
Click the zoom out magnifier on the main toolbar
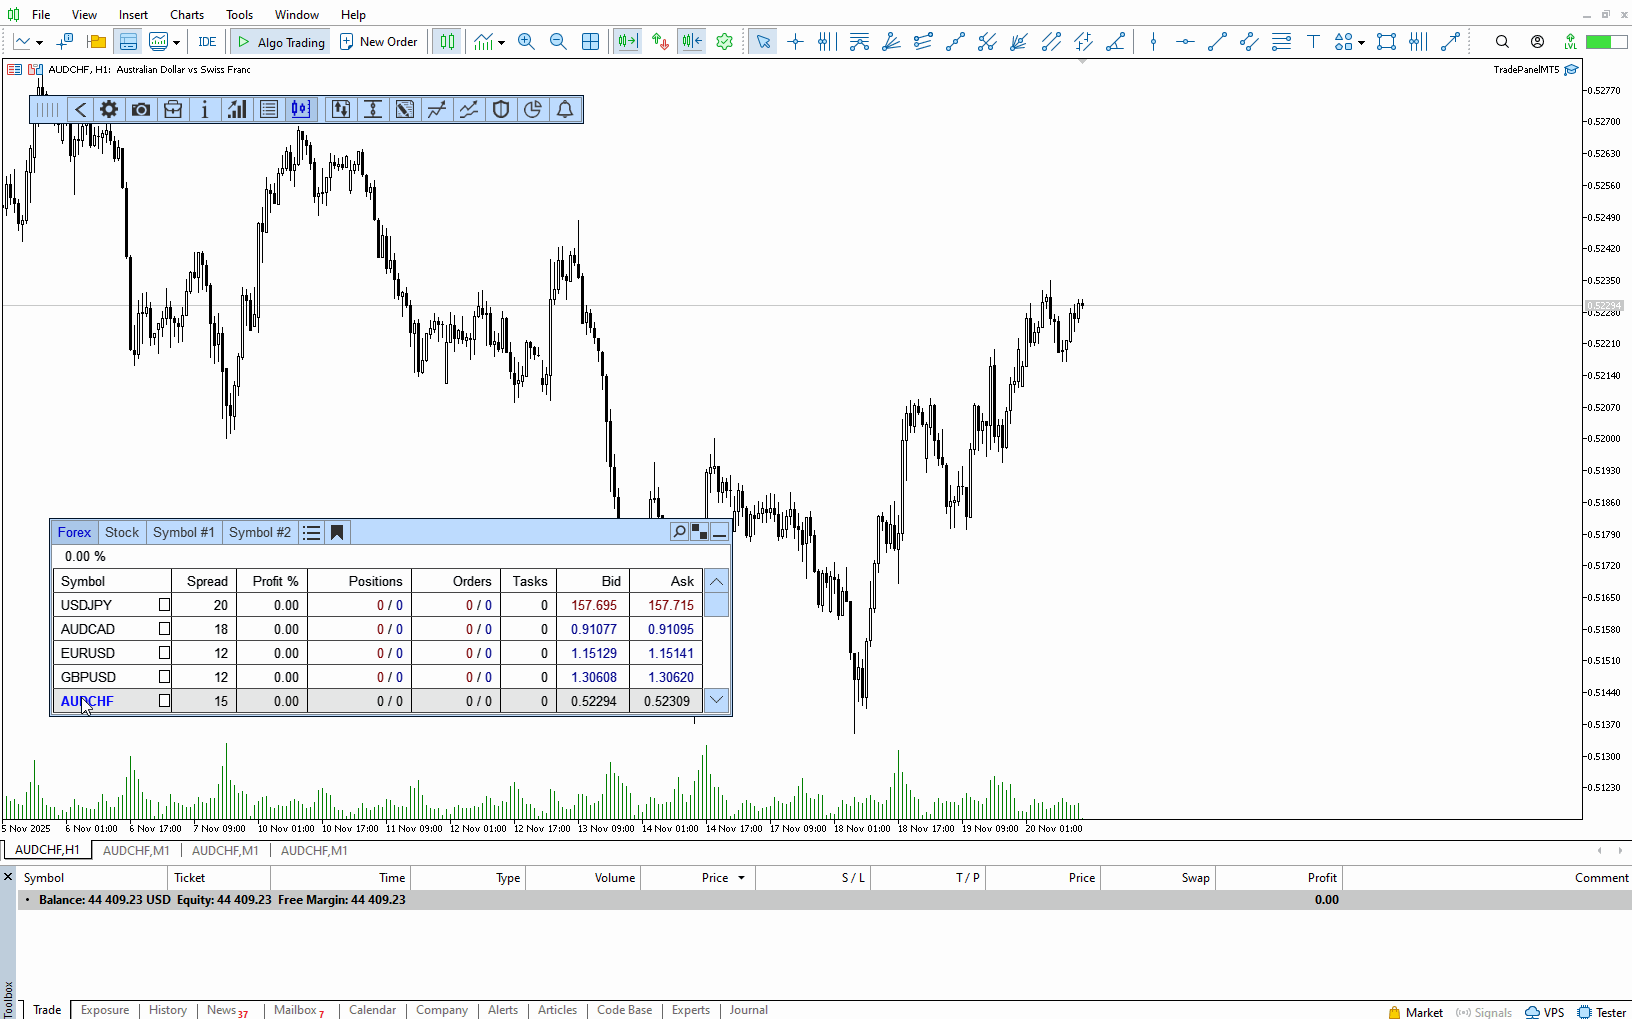point(558,42)
